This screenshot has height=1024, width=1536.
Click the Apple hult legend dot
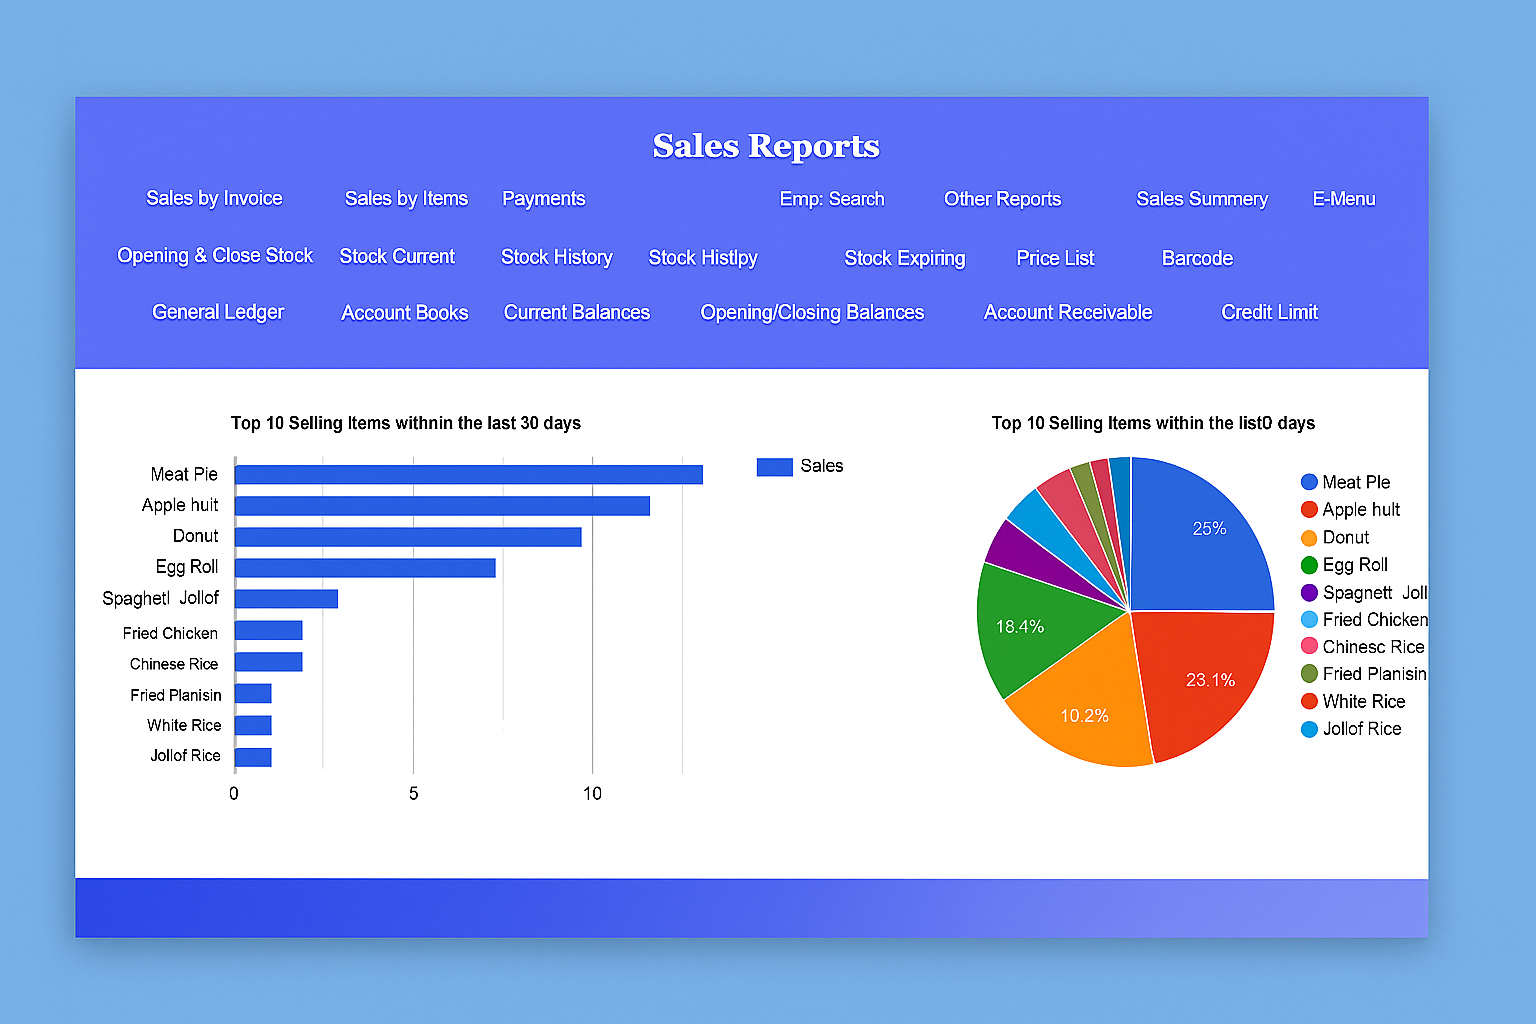click(x=1308, y=509)
